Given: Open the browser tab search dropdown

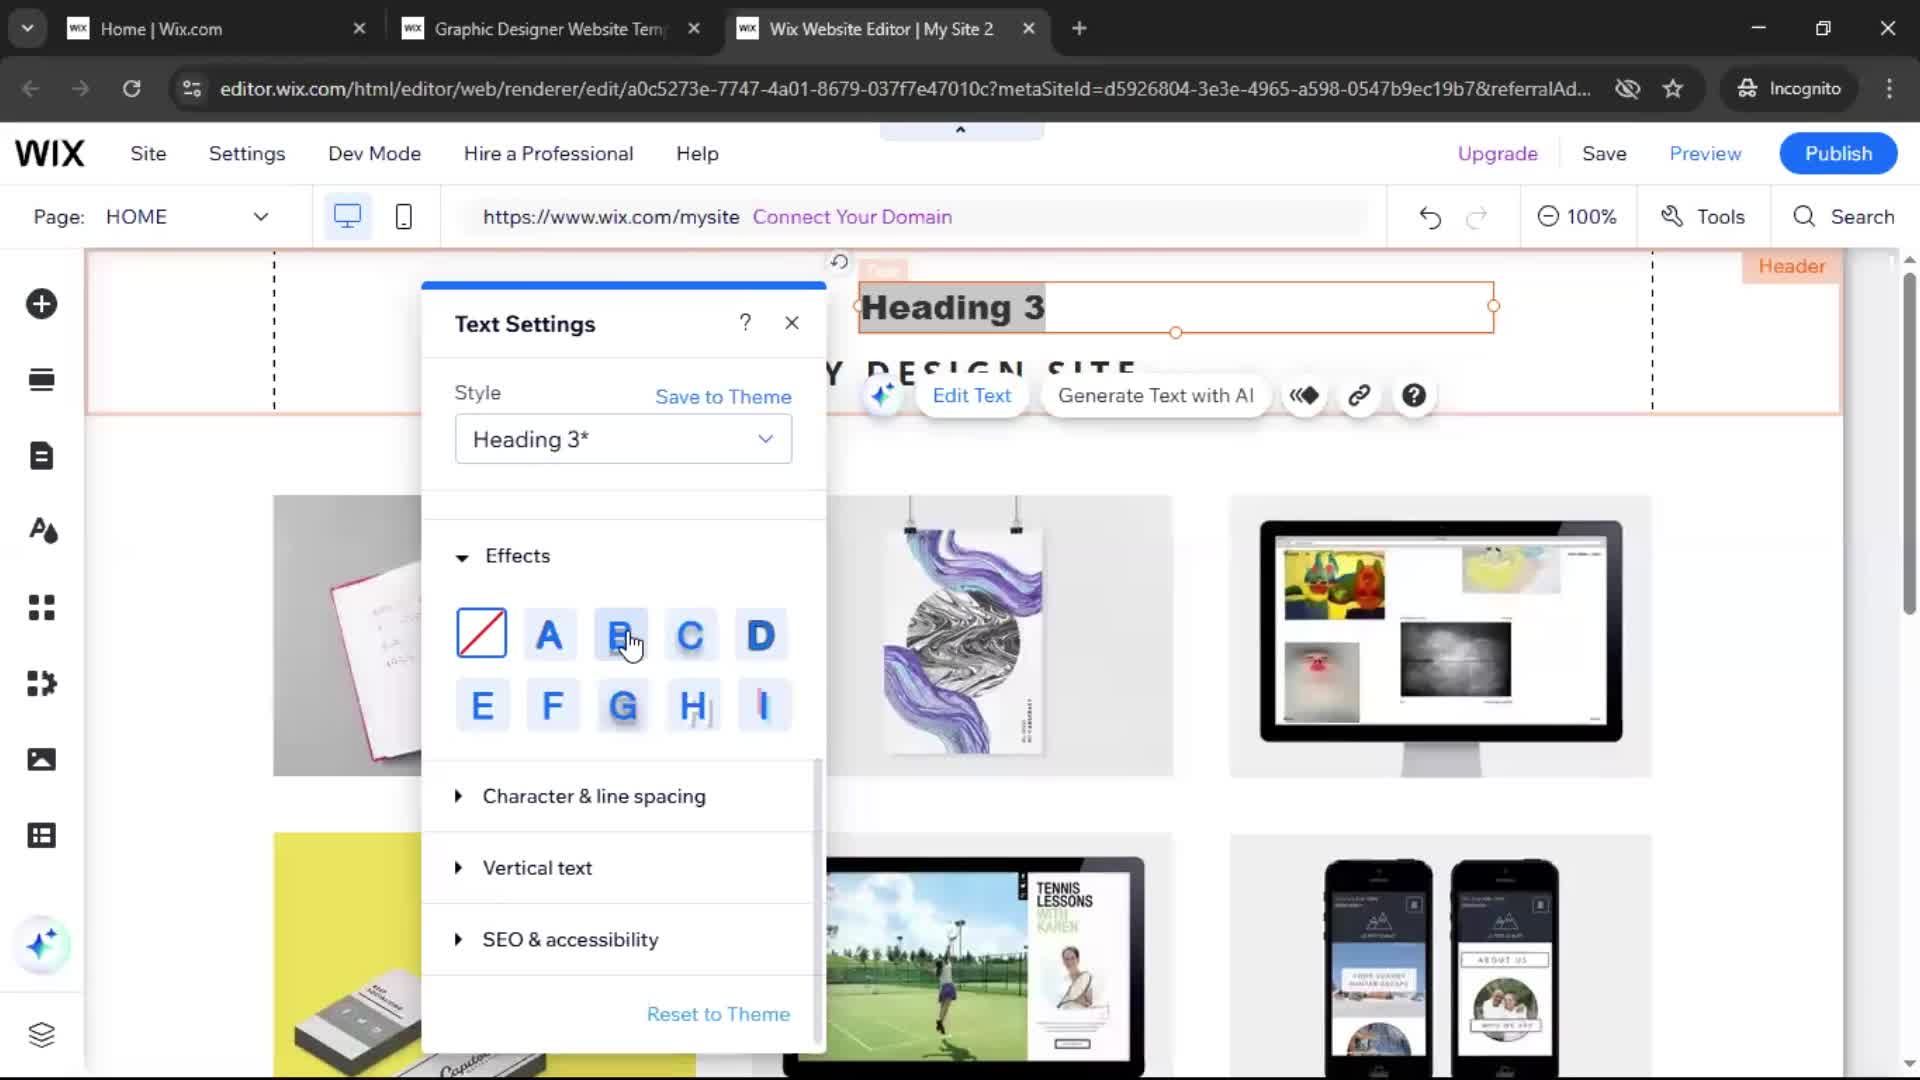Looking at the screenshot, I should point(27,28).
